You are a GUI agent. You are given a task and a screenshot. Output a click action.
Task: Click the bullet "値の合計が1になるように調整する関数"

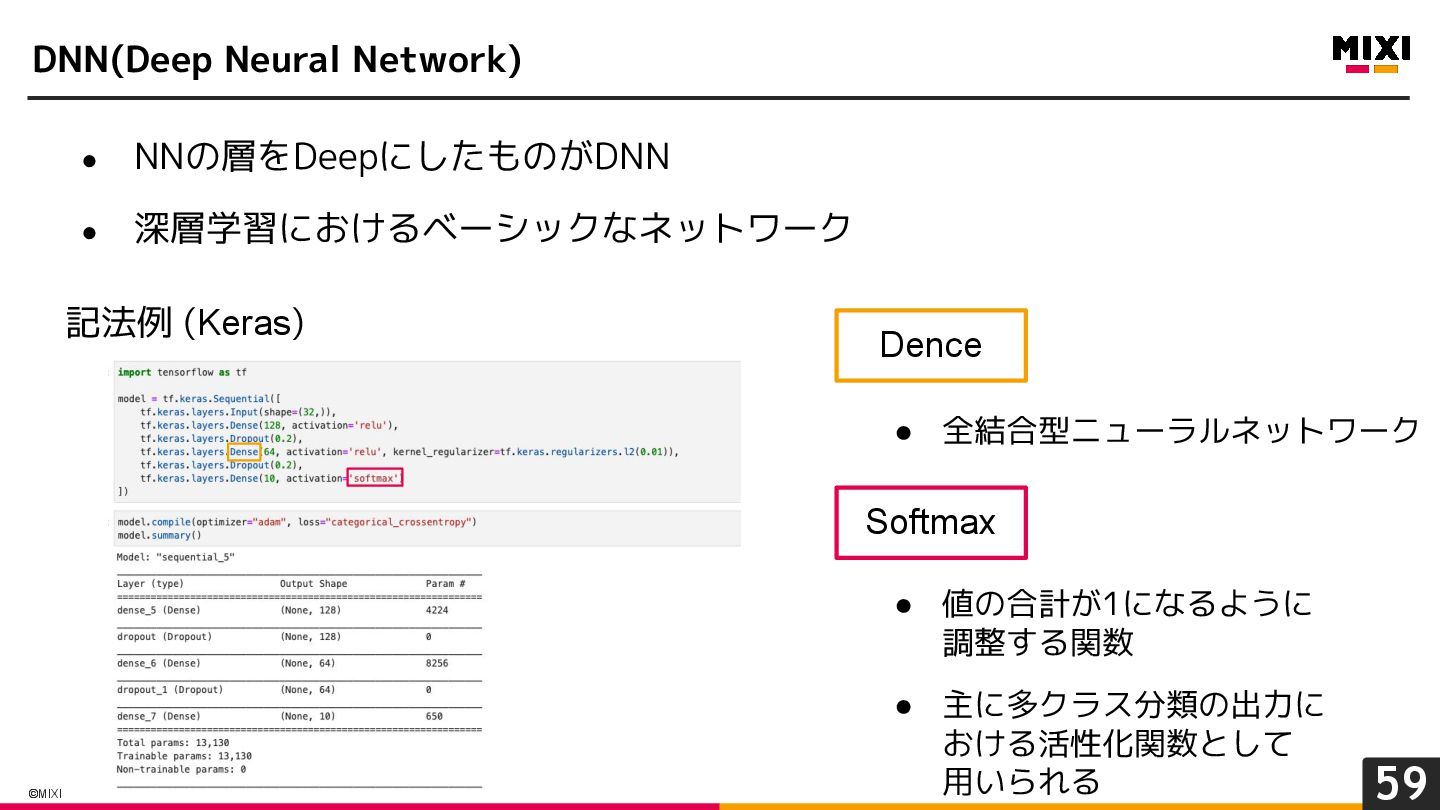pos(1127,622)
